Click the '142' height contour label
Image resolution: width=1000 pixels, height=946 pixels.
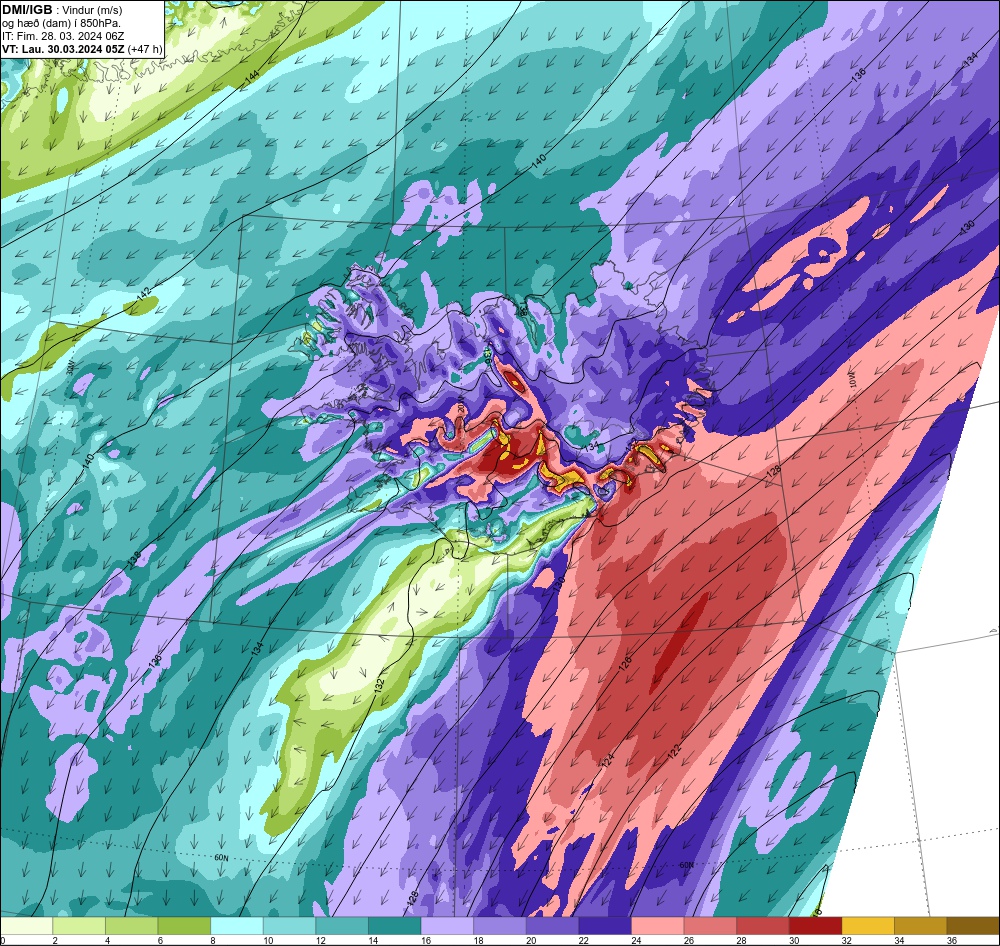[144, 293]
